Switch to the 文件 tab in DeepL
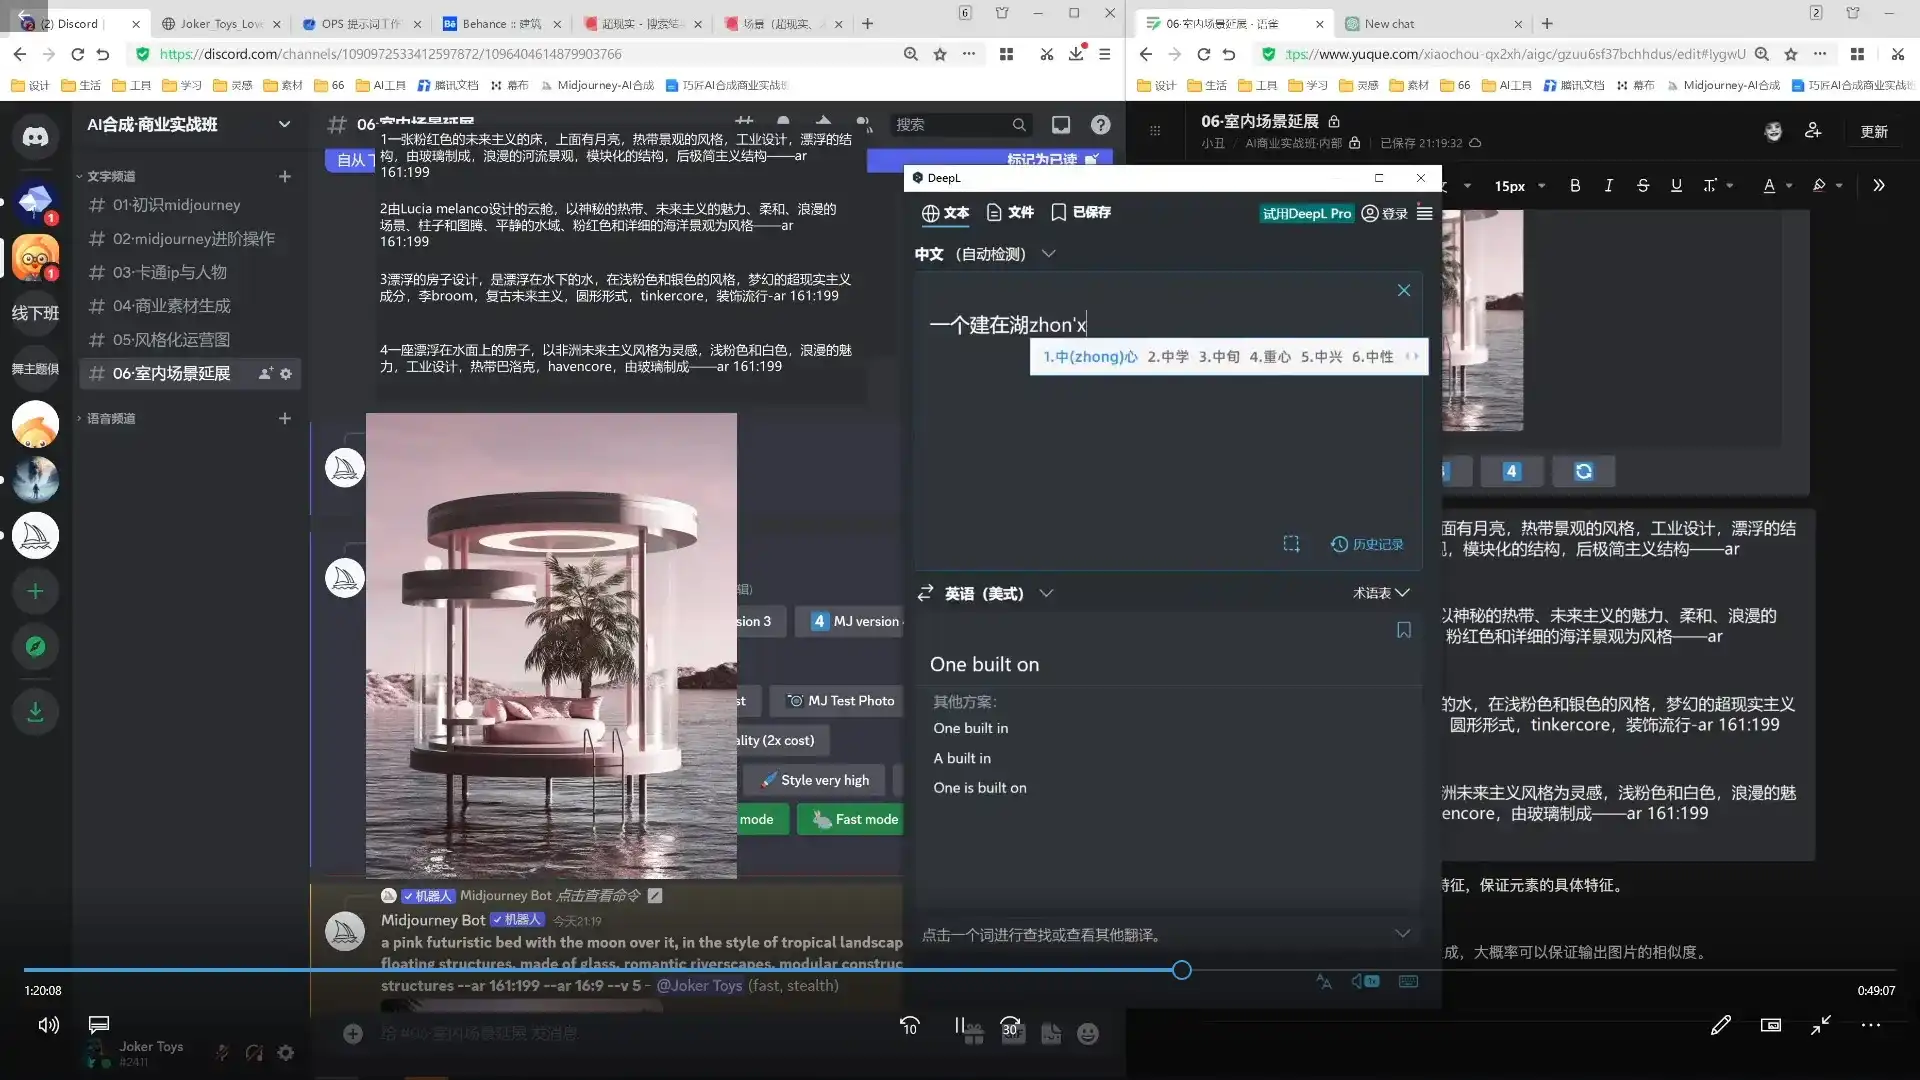The height and width of the screenshot is (1080, 1920). click(1010, 212)
